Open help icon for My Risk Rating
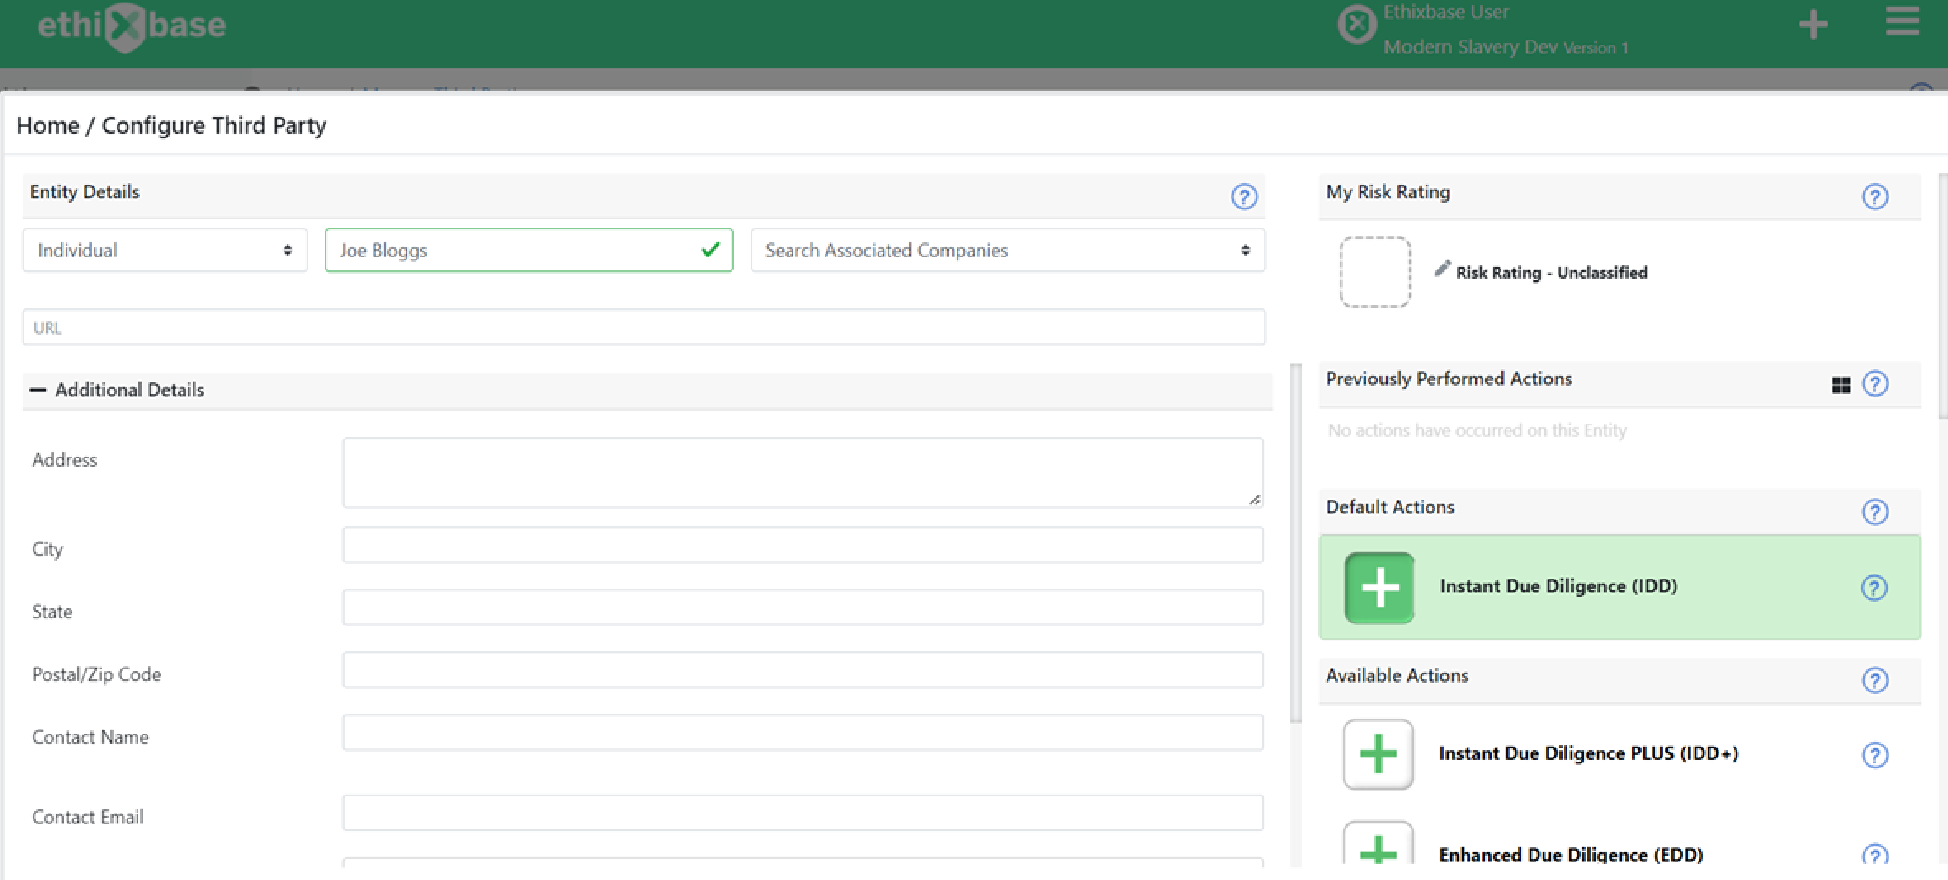 coord(1875,196)
